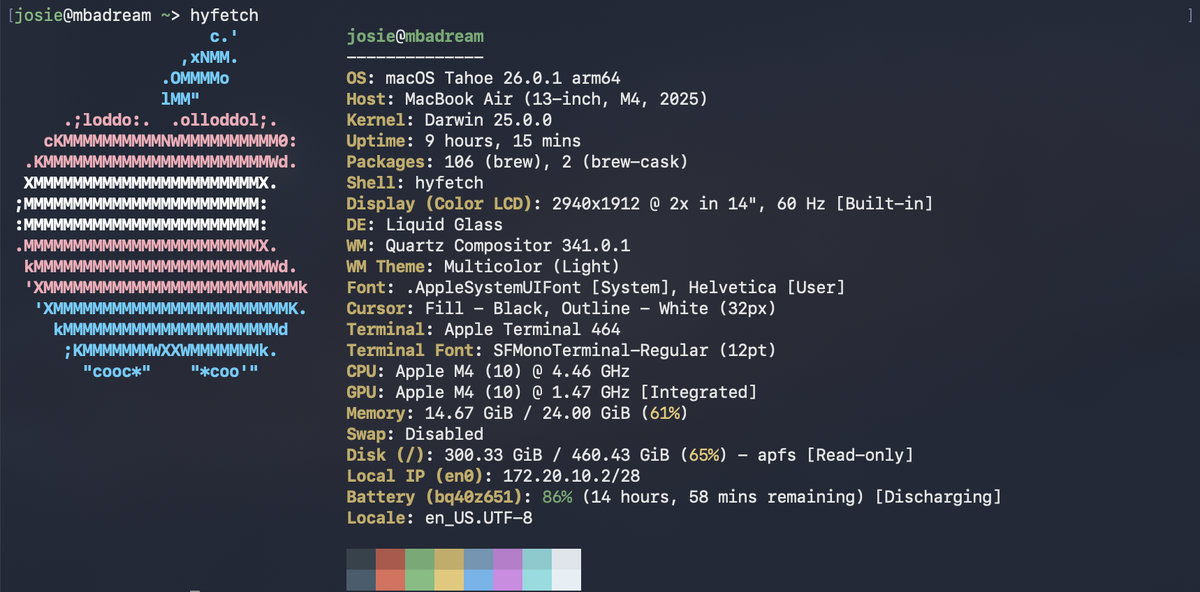Screen dimensions: 1200x592
Task: Click the dull steel-blue color block
Action: pos(478,559)
